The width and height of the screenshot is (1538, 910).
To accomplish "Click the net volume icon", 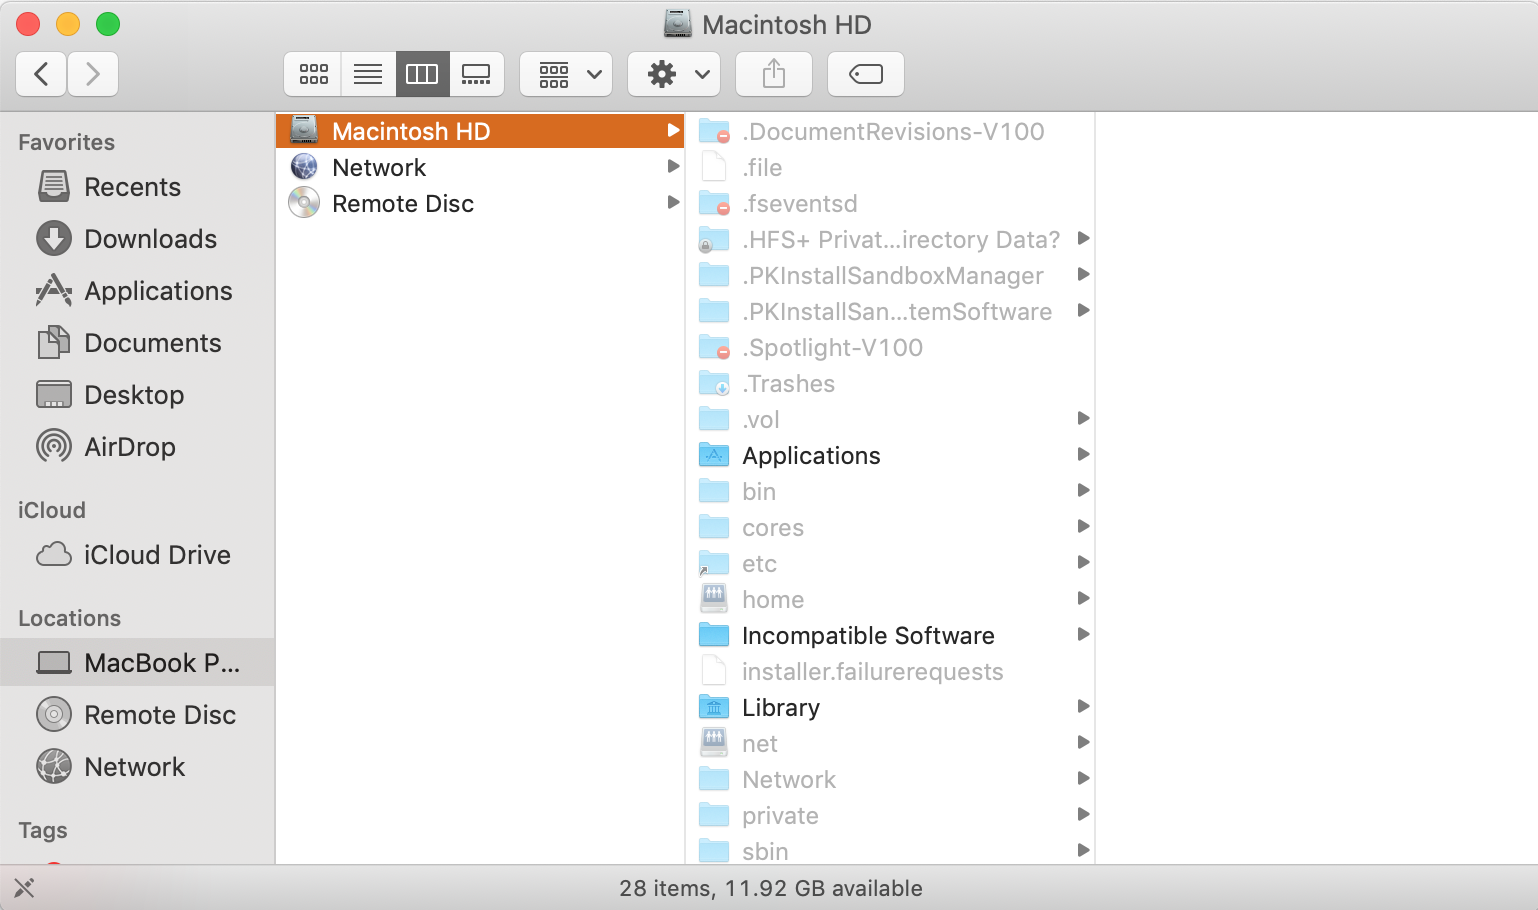I will (x=714, y=743).
